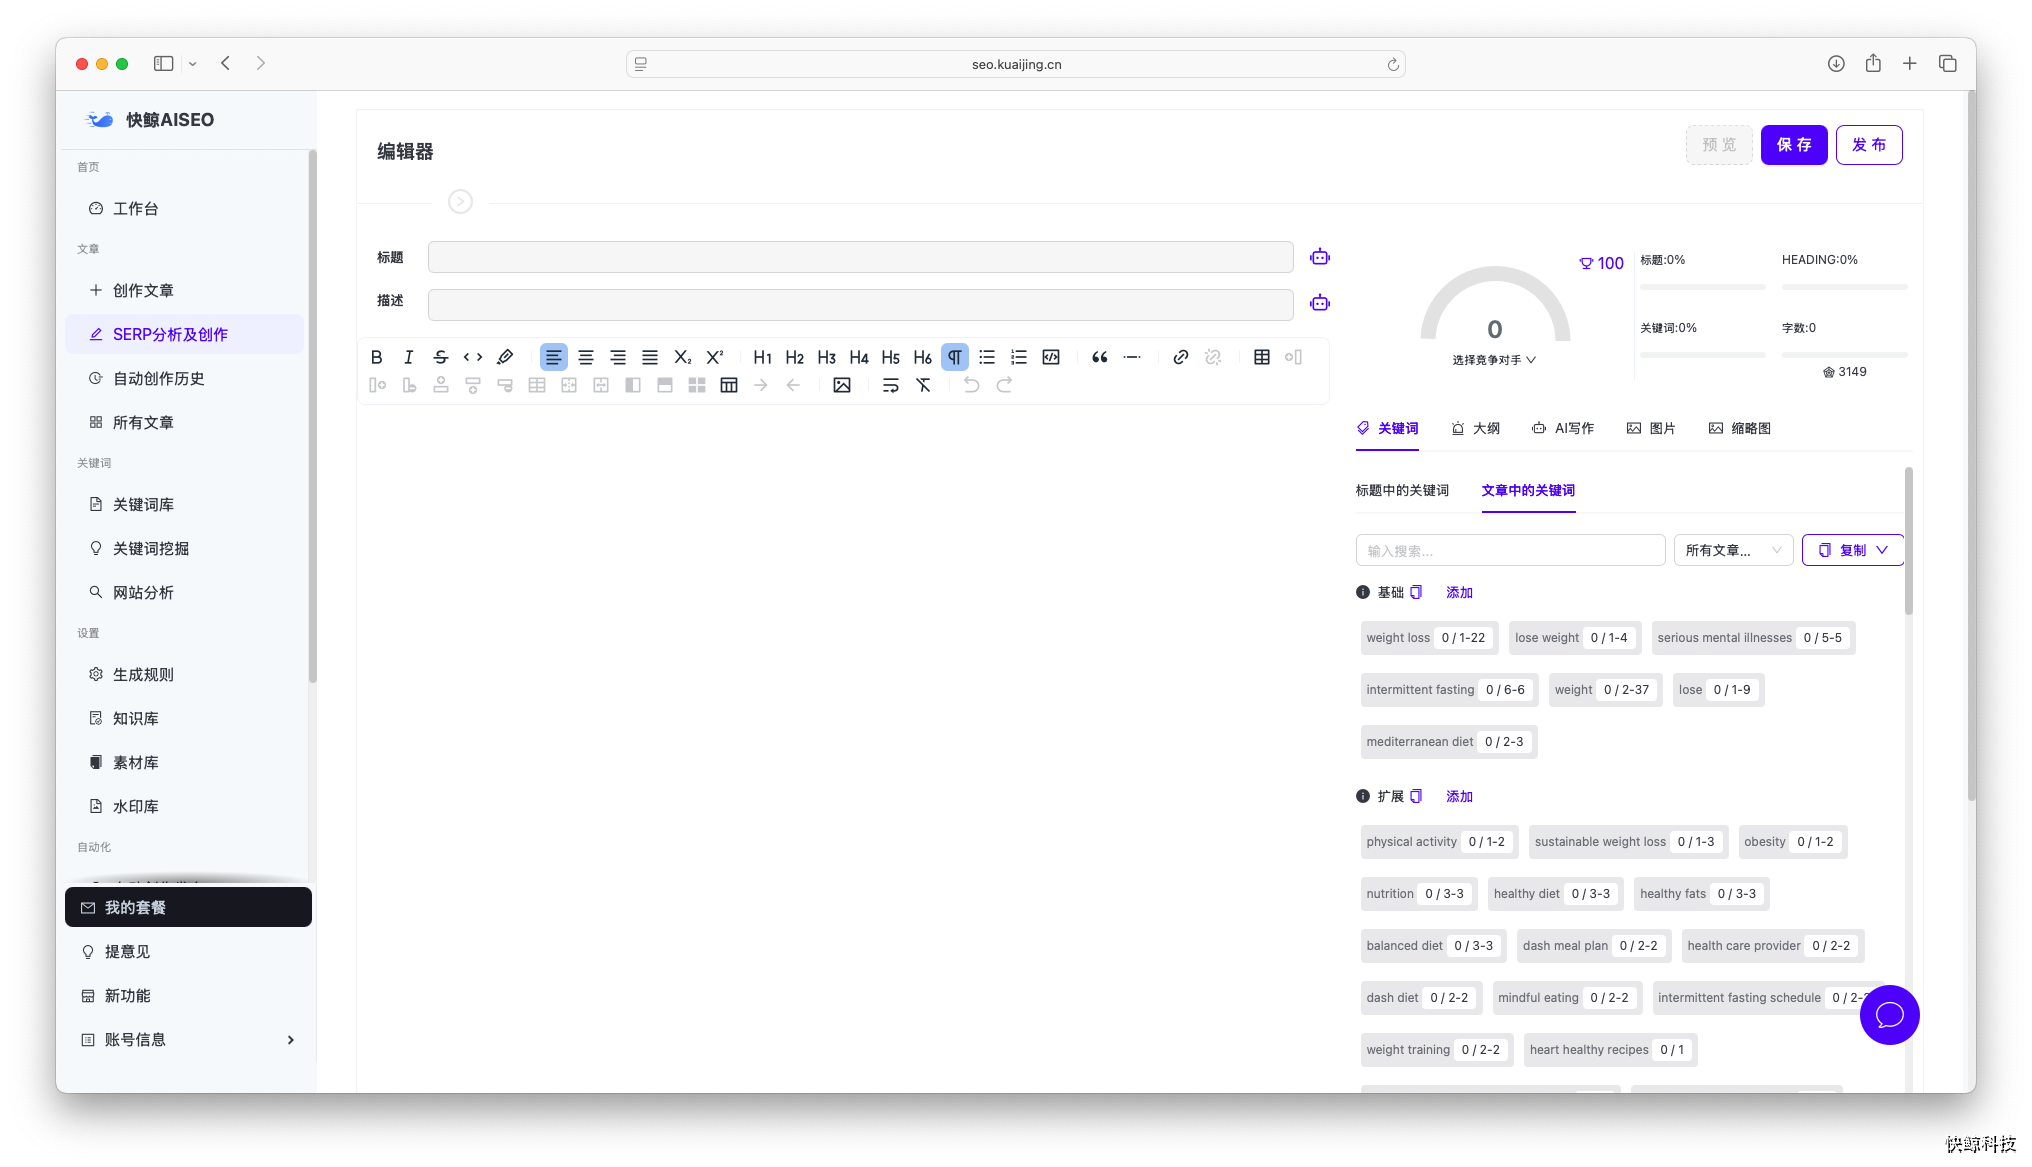The width and height of the screenshot is (2032, 1167).
Task: Reload page in Safari address bar
Action: tap(1392, 64)
